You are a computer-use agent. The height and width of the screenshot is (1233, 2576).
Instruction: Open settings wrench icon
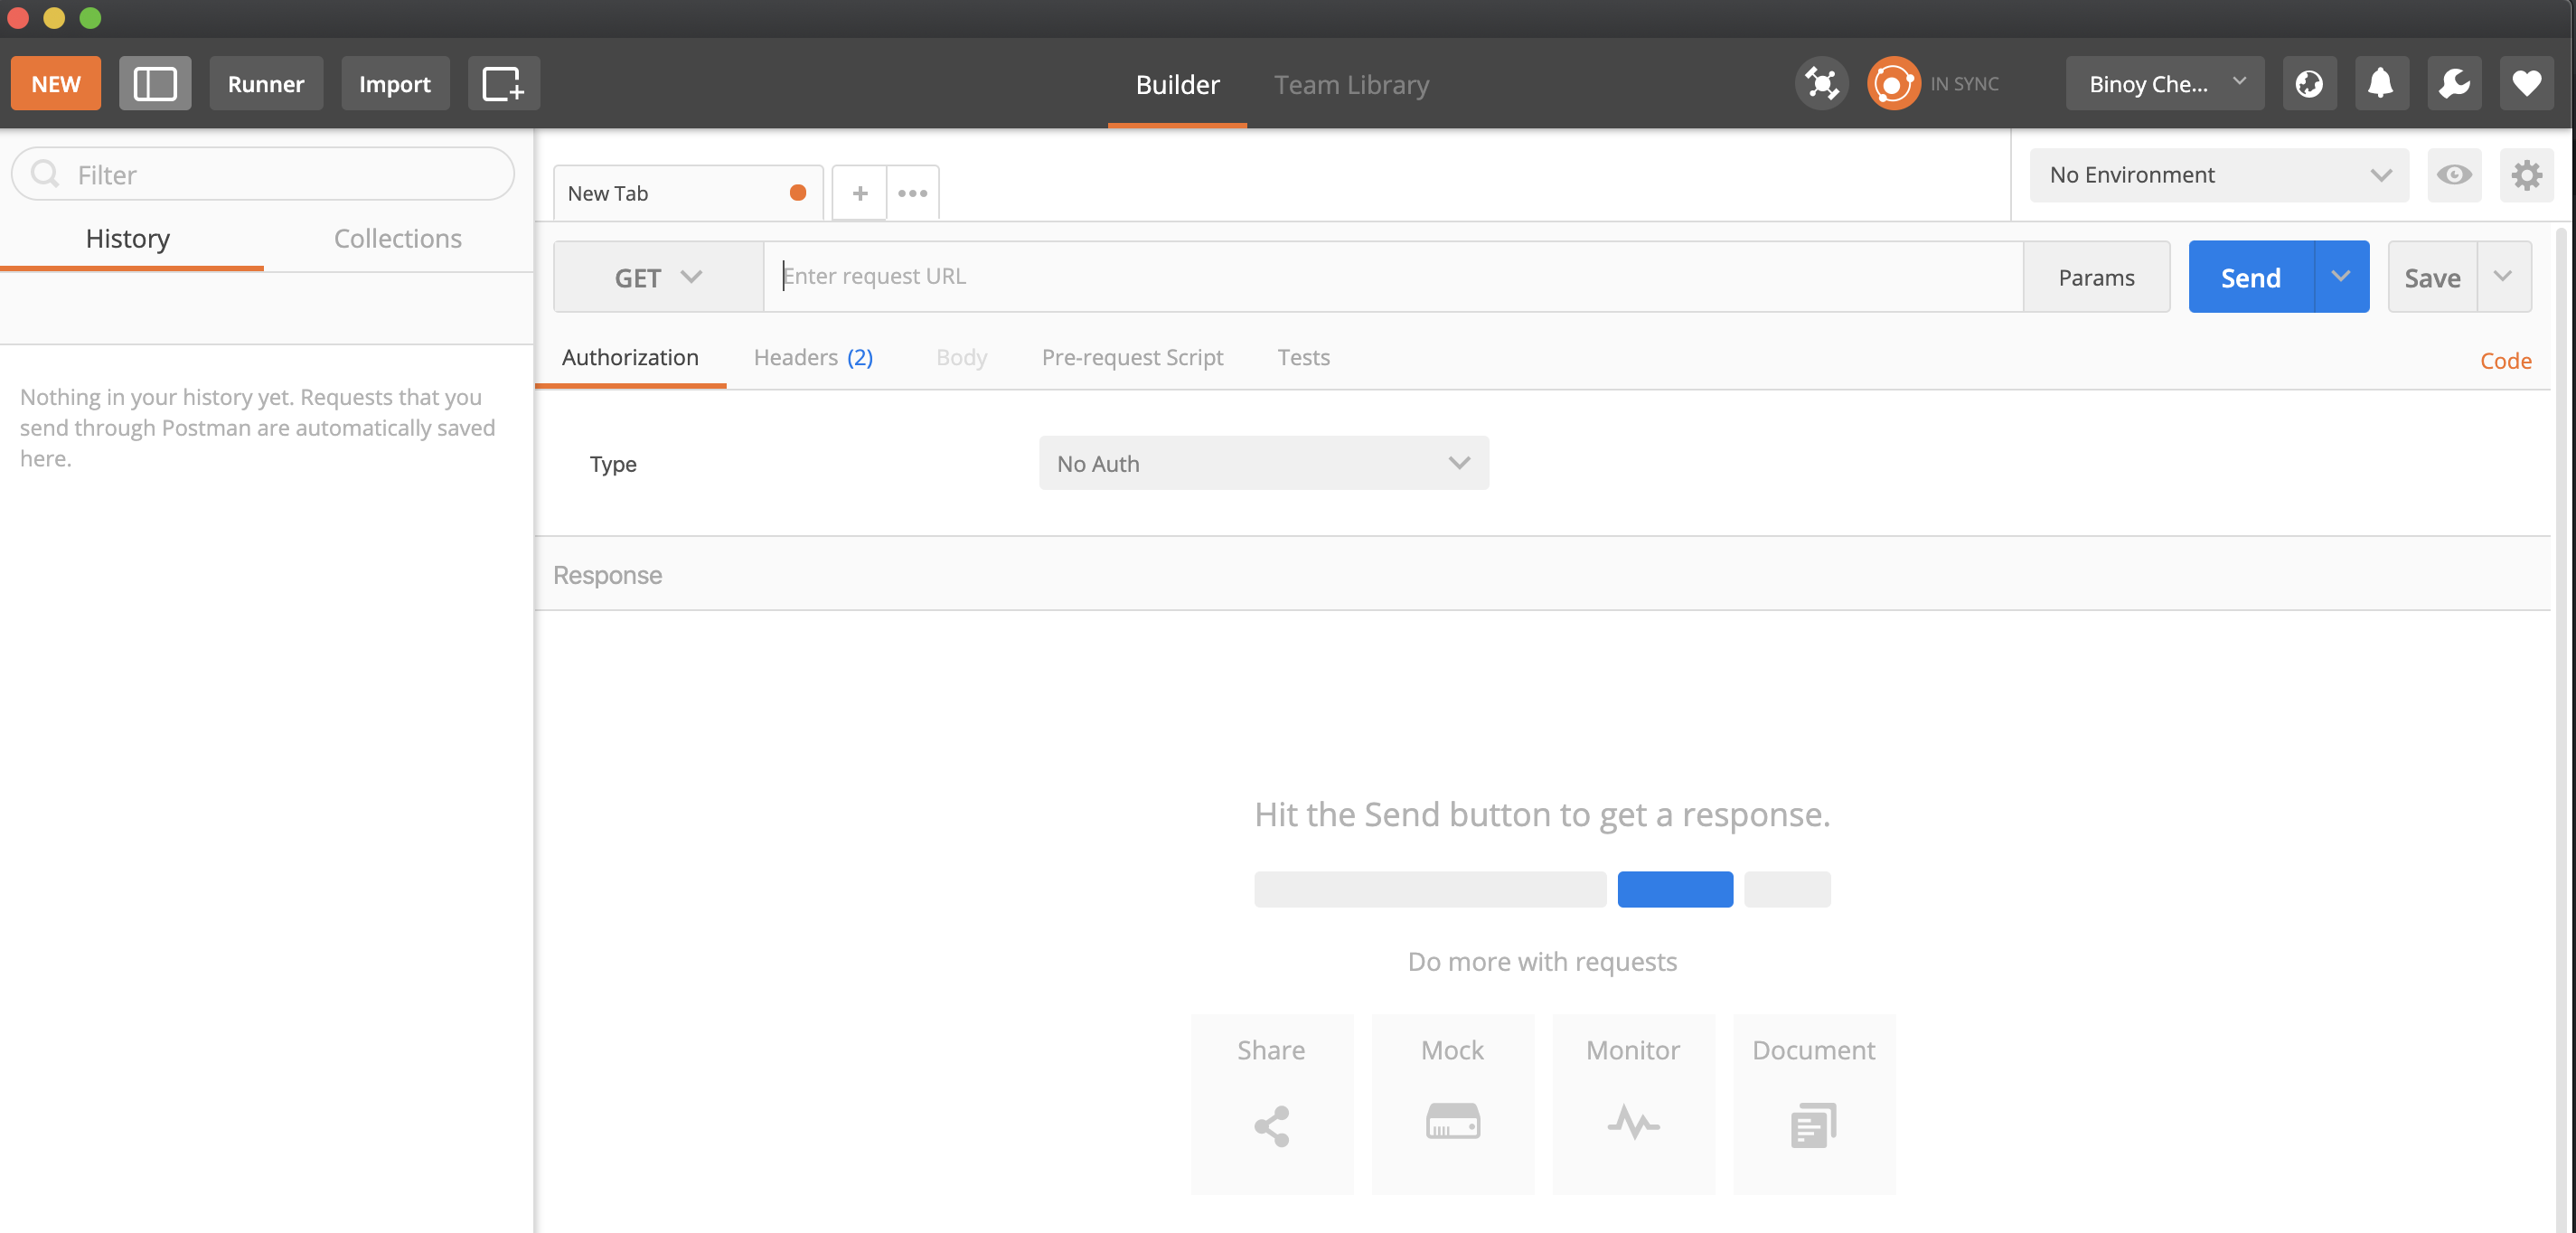point(2454,84)
